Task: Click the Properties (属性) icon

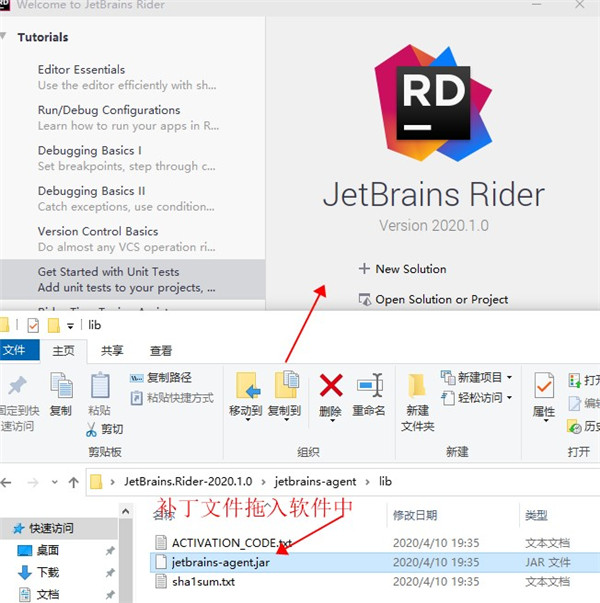Action: pos(544,385)
